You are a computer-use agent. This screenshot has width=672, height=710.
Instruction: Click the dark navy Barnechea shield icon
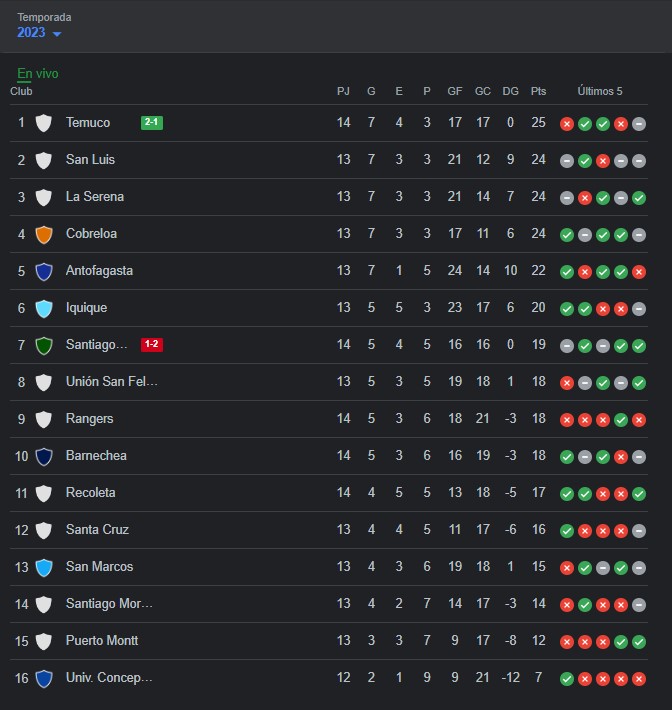pos(44,457)
